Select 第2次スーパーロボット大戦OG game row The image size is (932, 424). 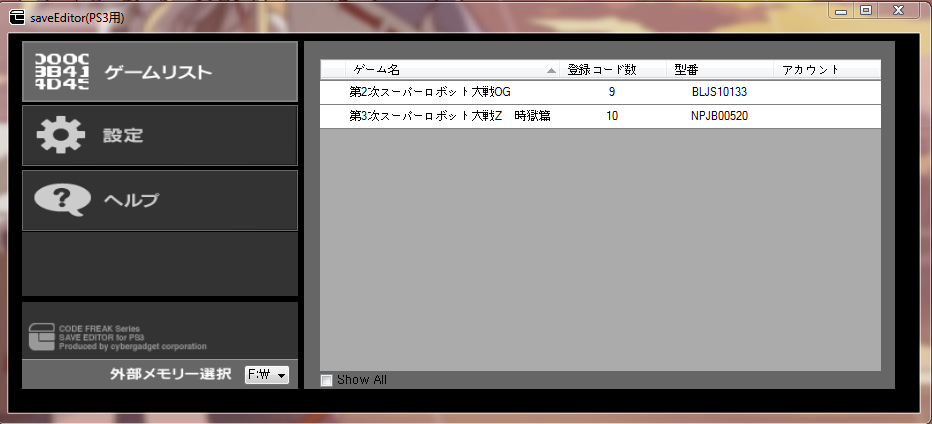pyautogui.click(x=600, y=92)
